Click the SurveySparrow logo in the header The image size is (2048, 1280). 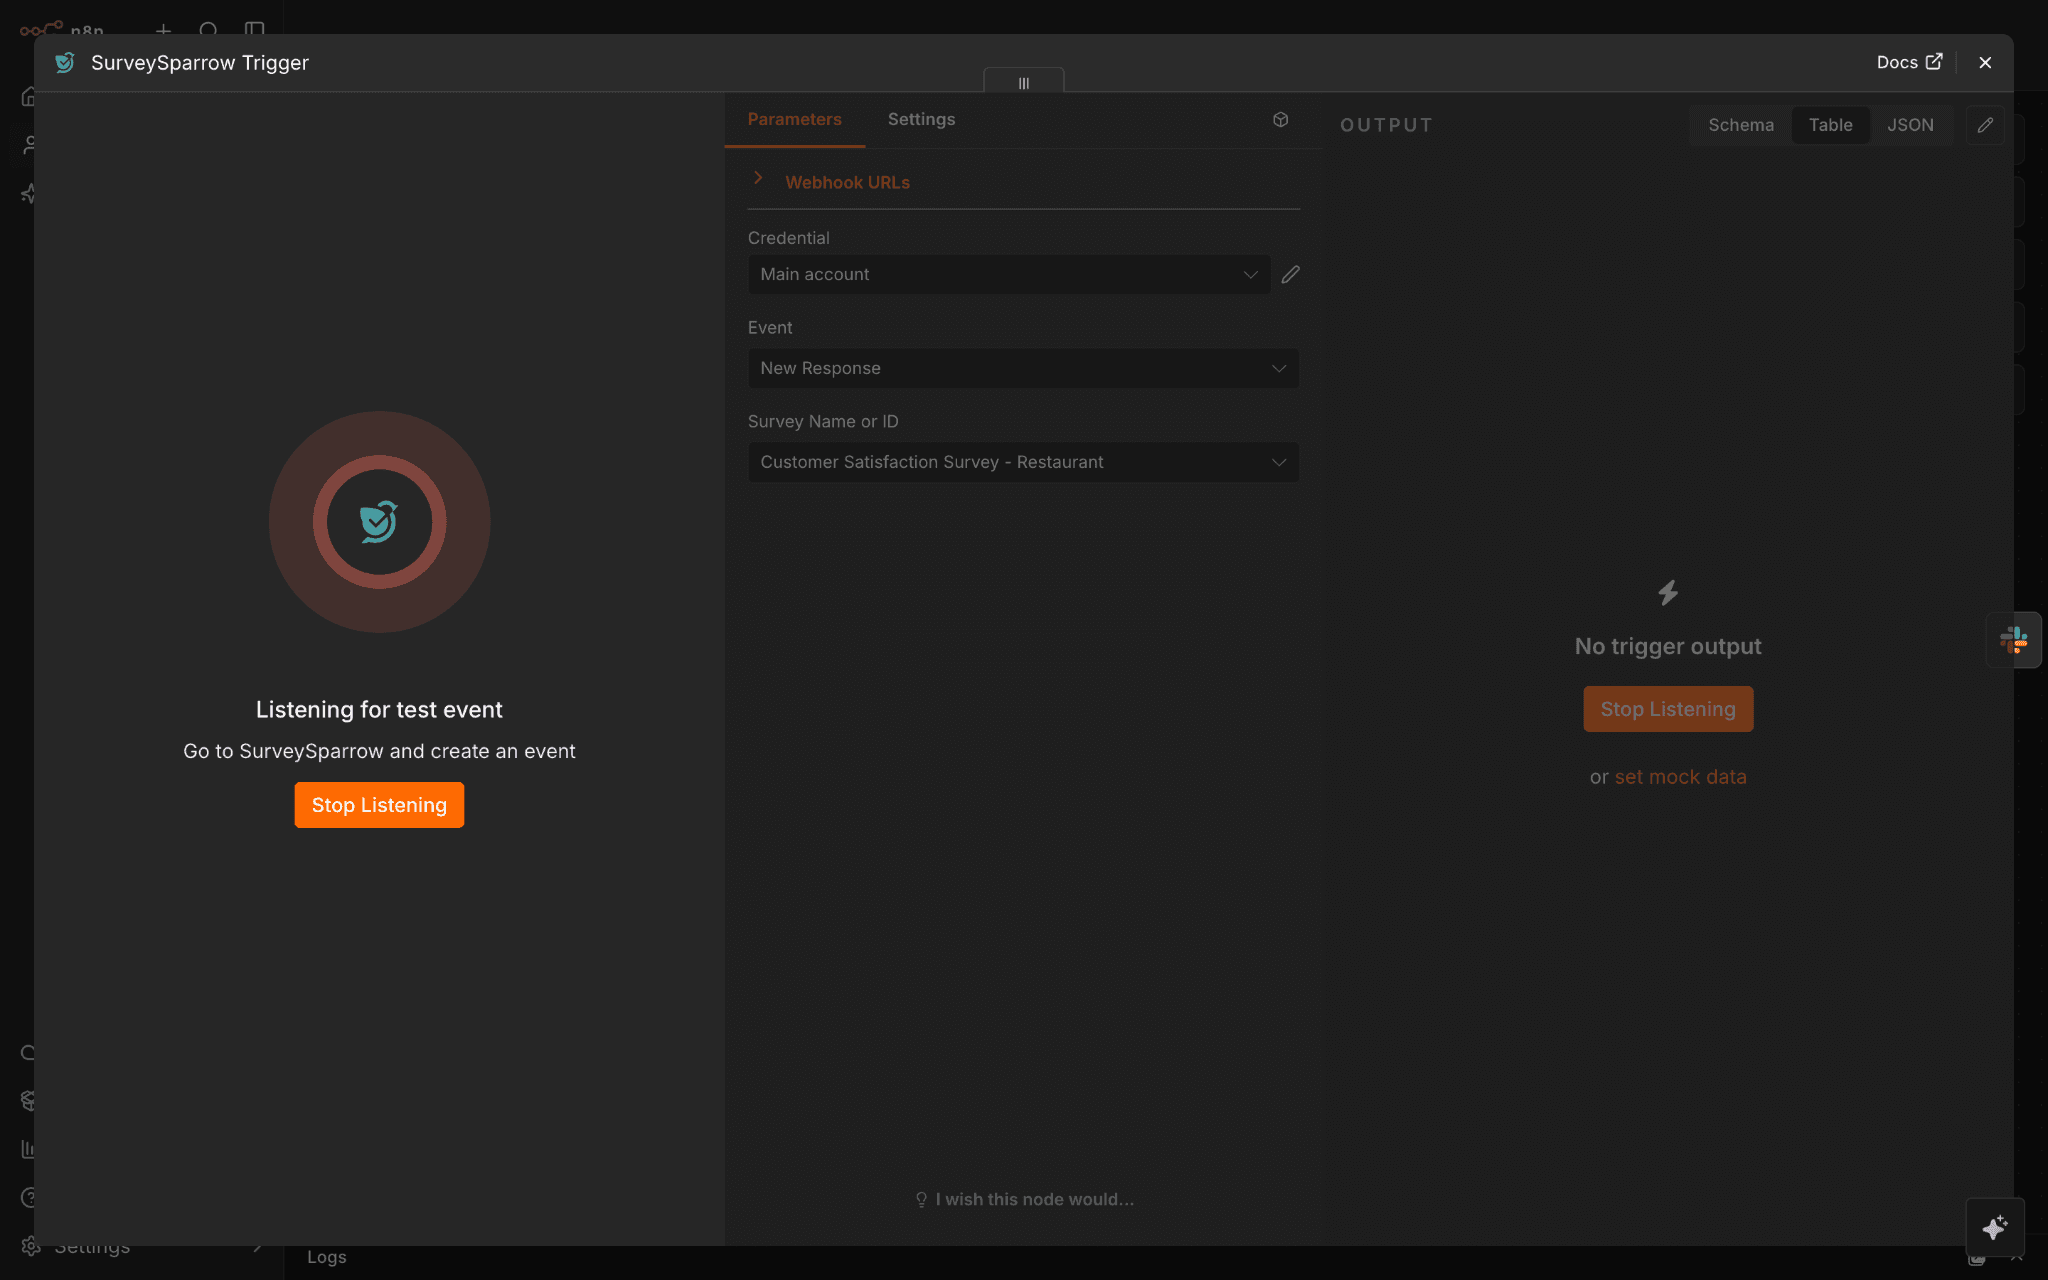pos(65,62)
